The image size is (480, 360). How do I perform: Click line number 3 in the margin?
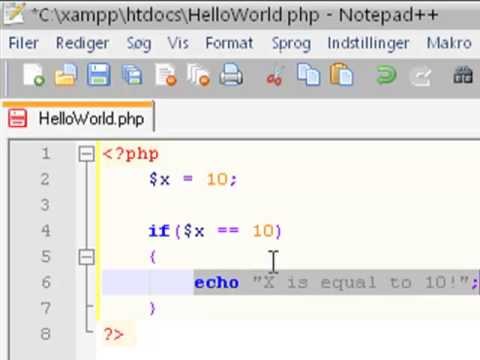click(x=45, y=205)
